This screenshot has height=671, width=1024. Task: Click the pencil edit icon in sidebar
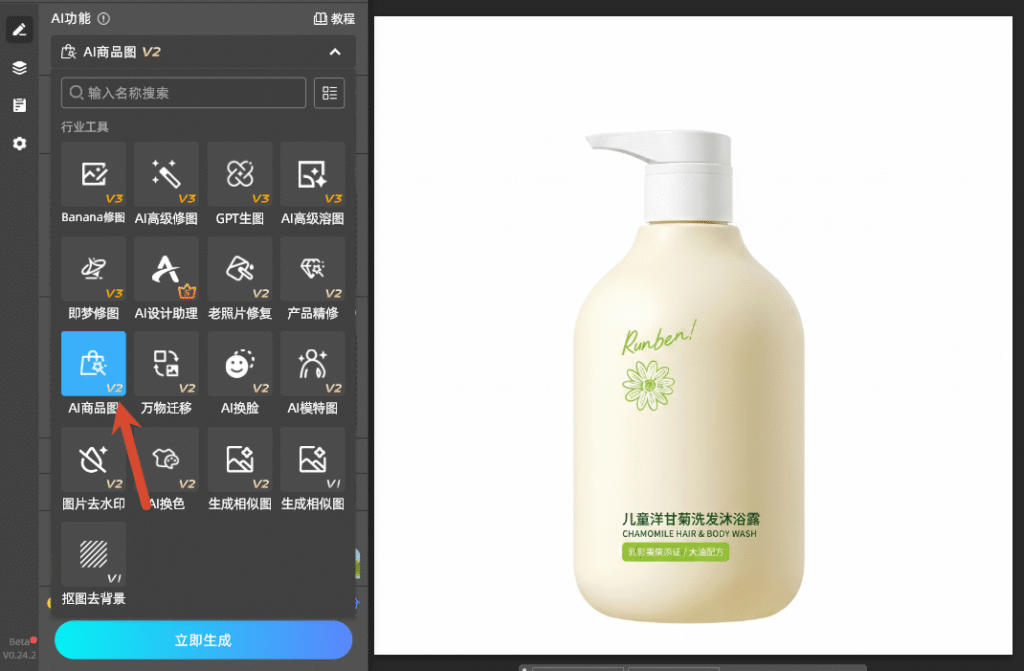click(20, 30)
